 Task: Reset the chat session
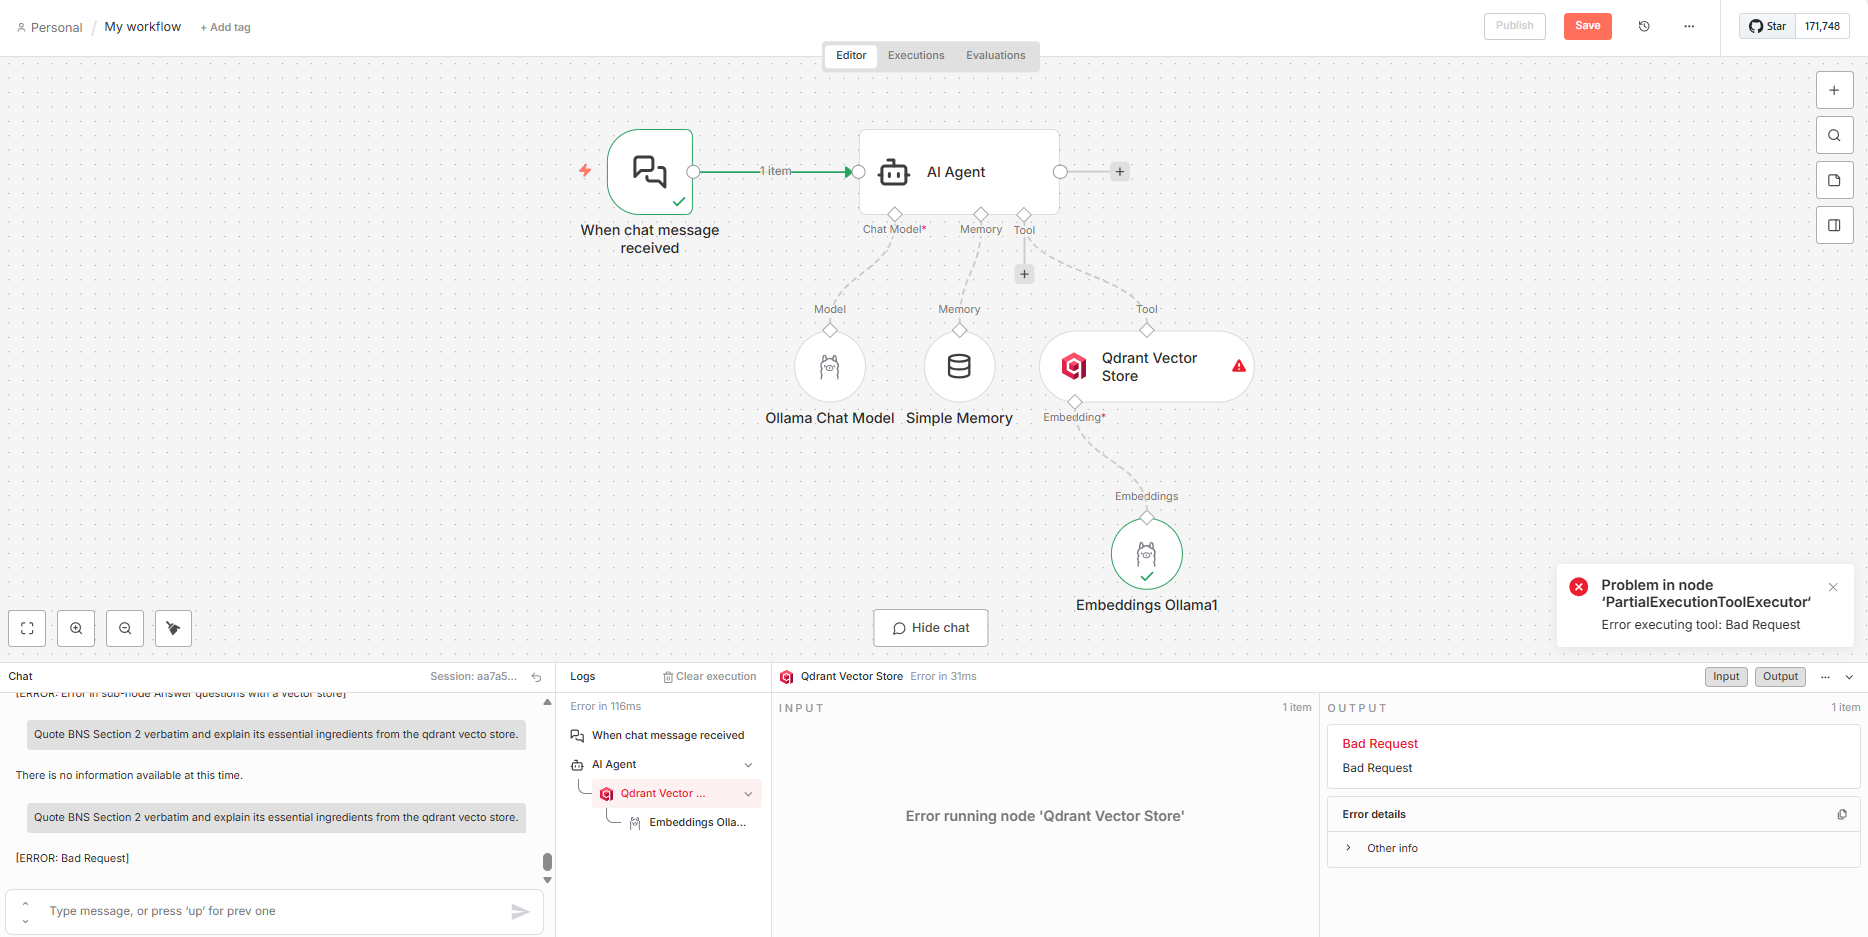point(536,677)
